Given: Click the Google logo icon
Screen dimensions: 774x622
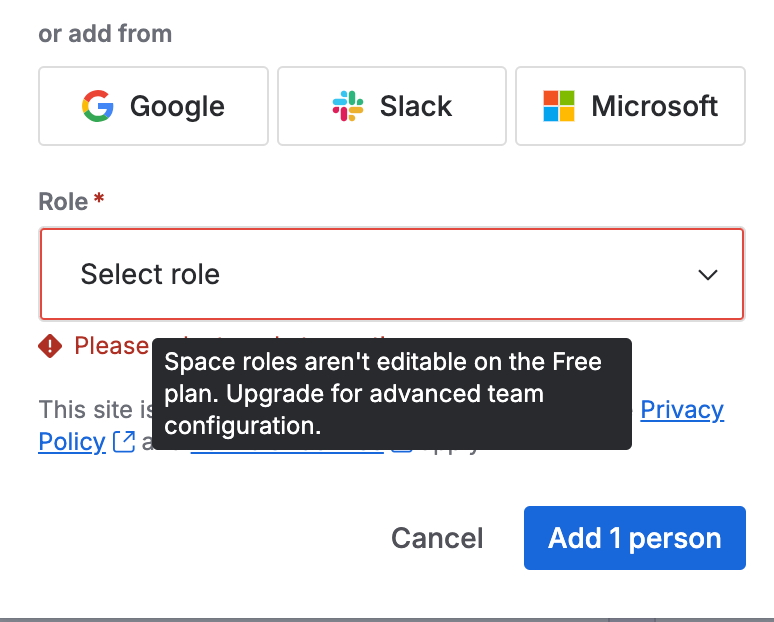Looking at the screenshot, I should pyautogui.click(x=98, y=106).
